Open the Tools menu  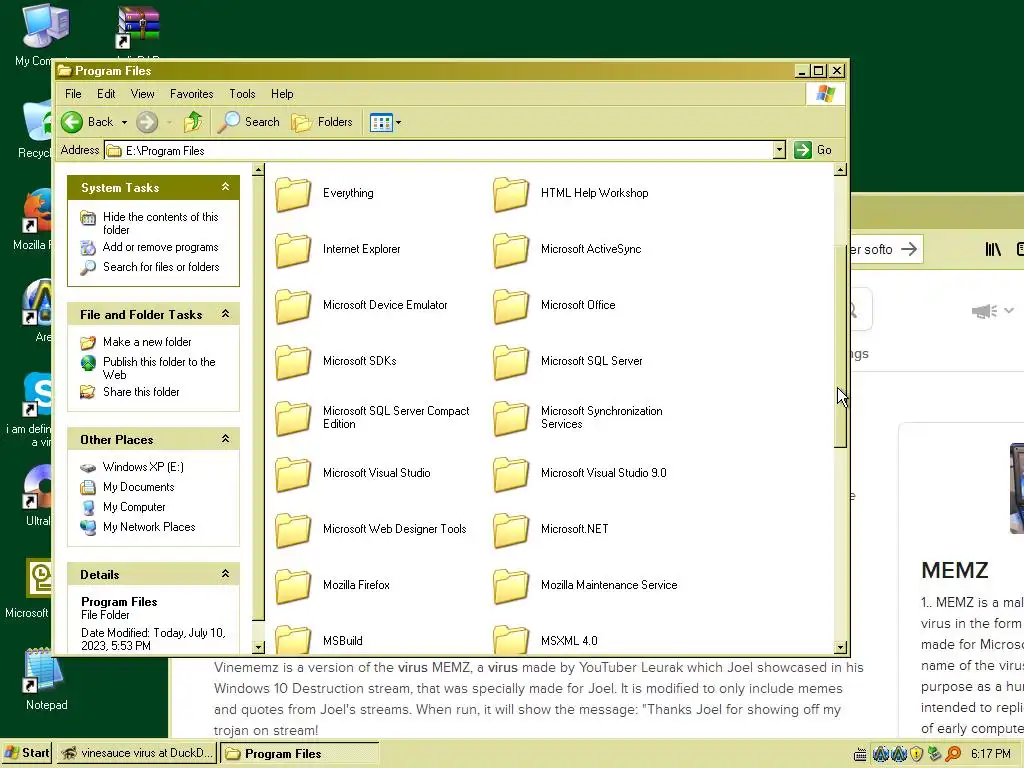click(242, 94)
